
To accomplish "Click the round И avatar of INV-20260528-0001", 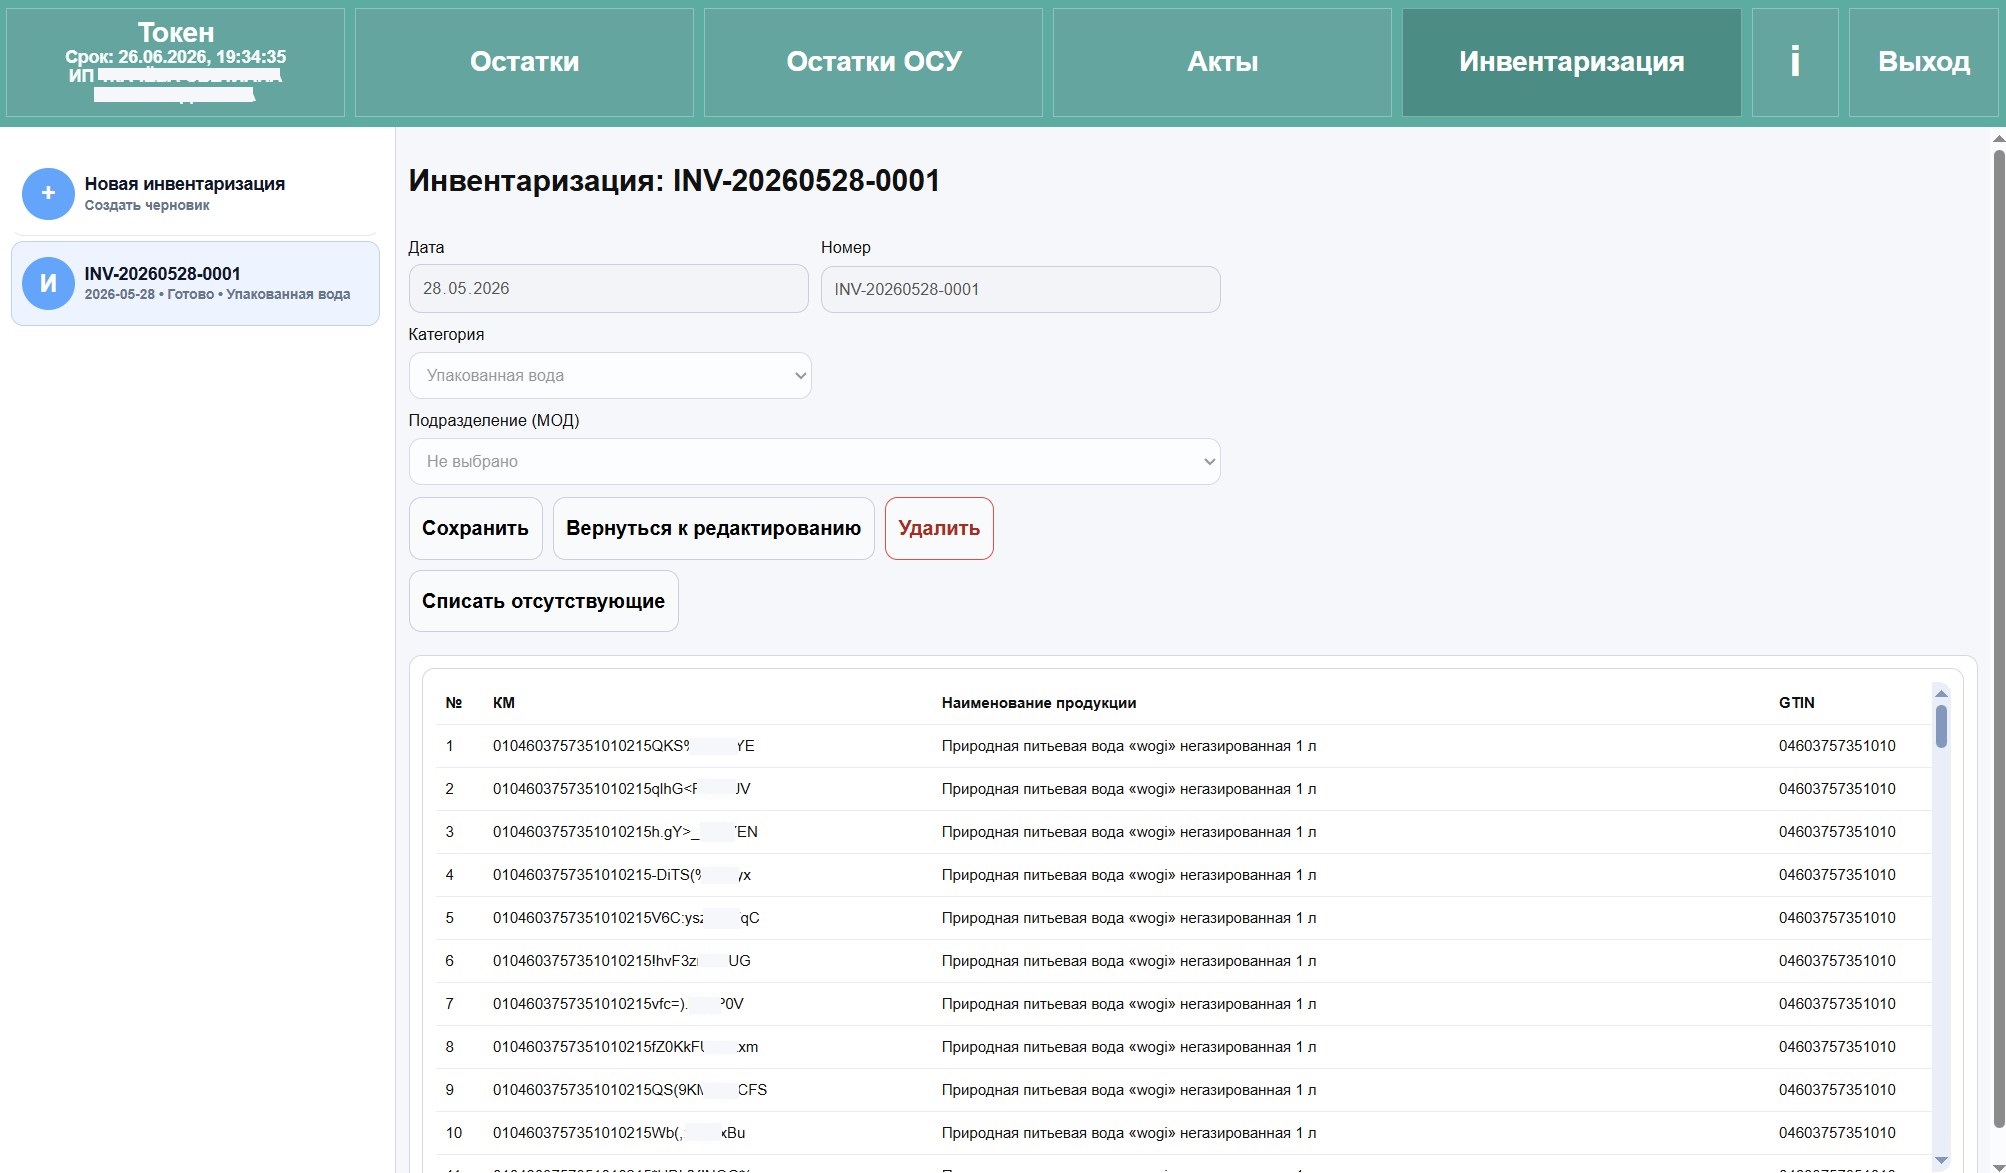I will (x=48, y=283).
